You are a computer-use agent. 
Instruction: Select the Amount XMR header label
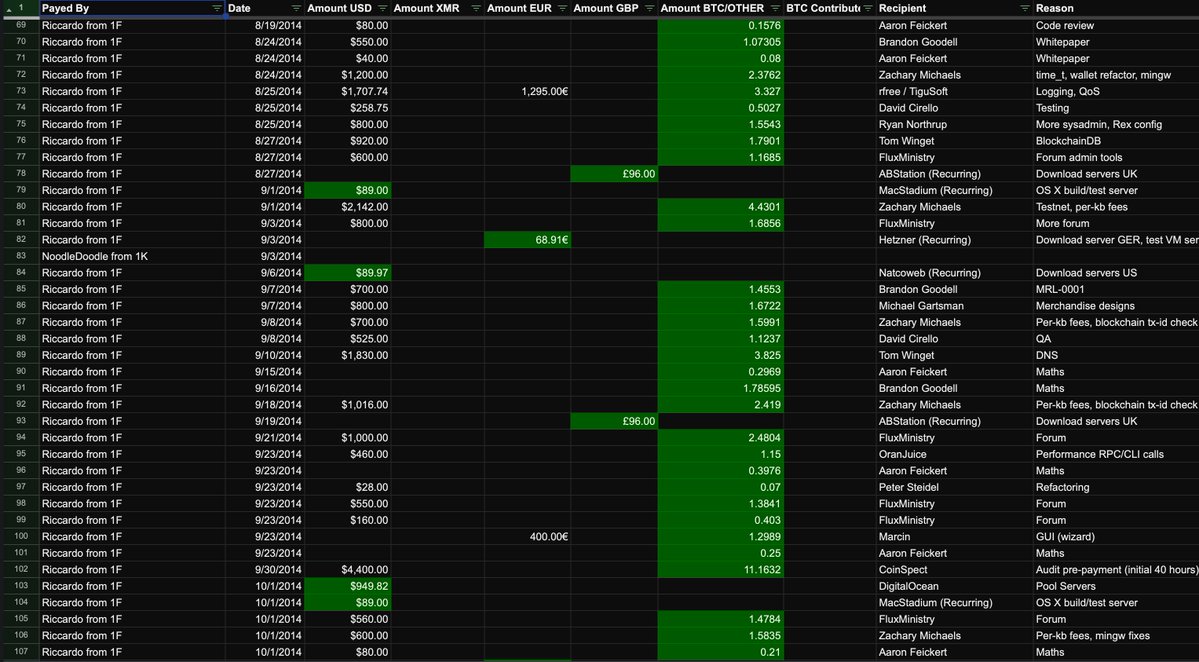(x=426, y=8)
